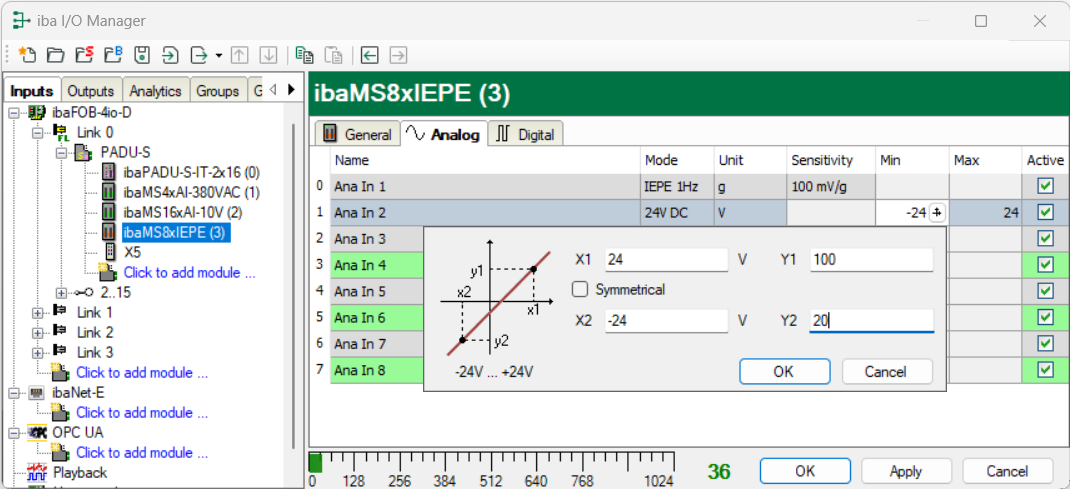Click the bottom OK button next to Apply
This screenshot has height=489, width=1070.
(805, 471)
